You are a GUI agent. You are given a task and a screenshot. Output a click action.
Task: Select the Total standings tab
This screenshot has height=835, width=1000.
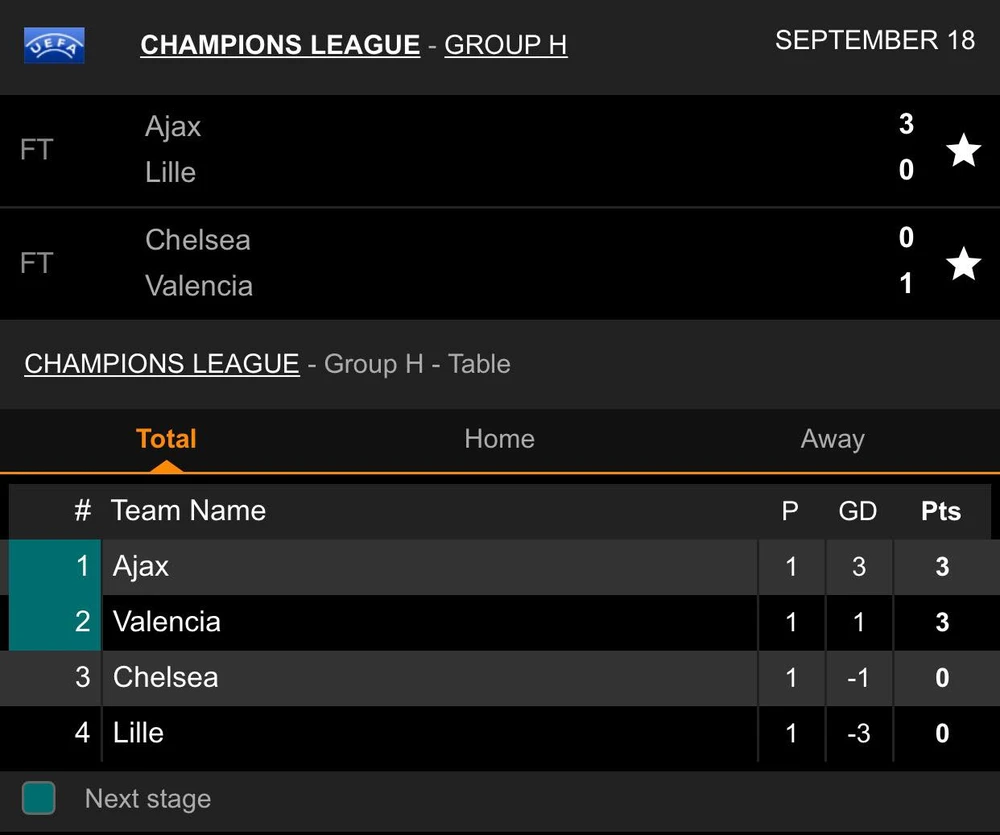tap(166, 439)
